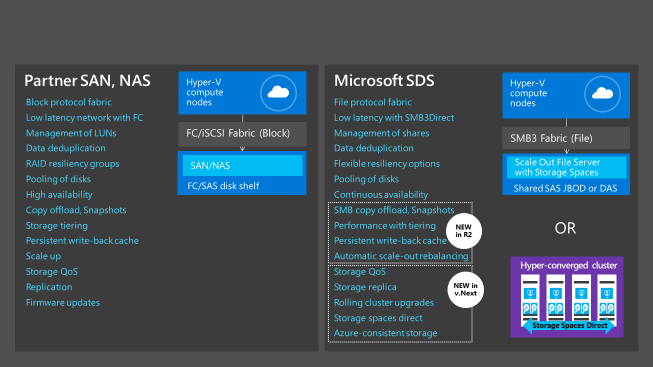Image resolution: width=653 pixels, height=367 pixels.
Task: Click File protocol fabric
Action: pyautogui.click(x=373, y=102)
